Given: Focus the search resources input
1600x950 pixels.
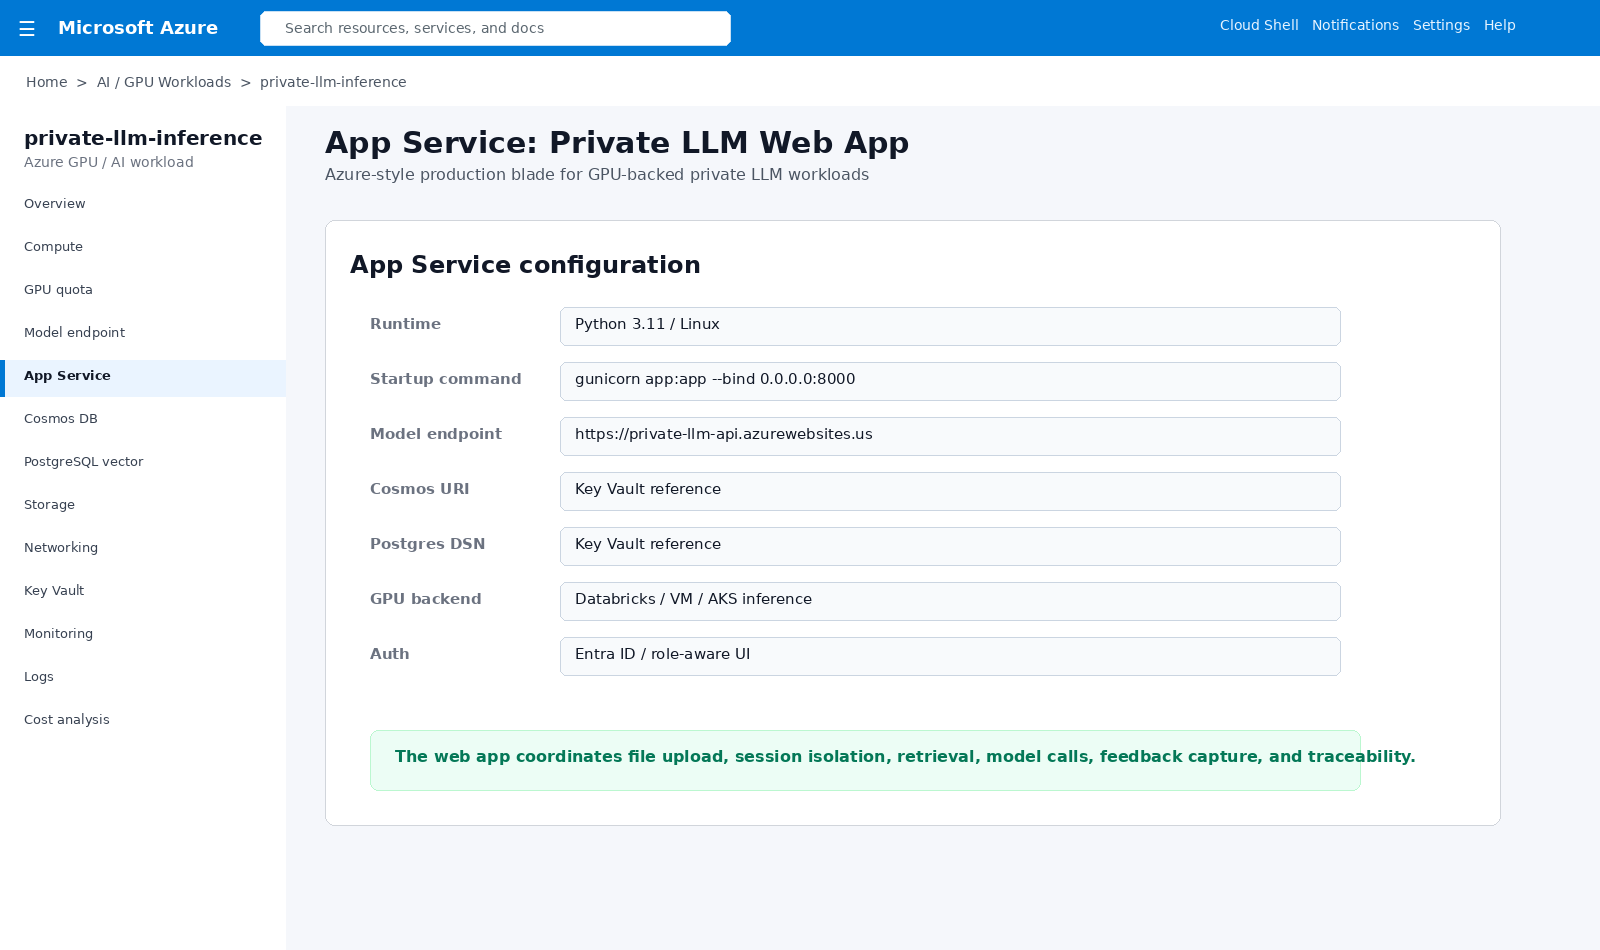Looking at the screenshot, I should click(495, 28).
